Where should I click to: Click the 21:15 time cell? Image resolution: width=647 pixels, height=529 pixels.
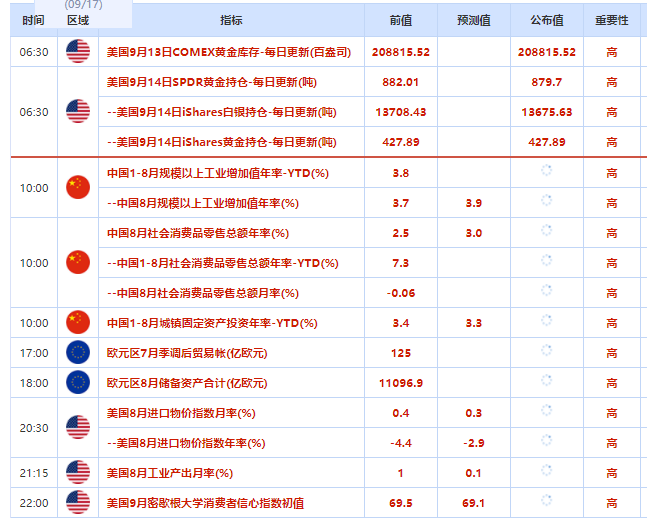pos(34,473)
